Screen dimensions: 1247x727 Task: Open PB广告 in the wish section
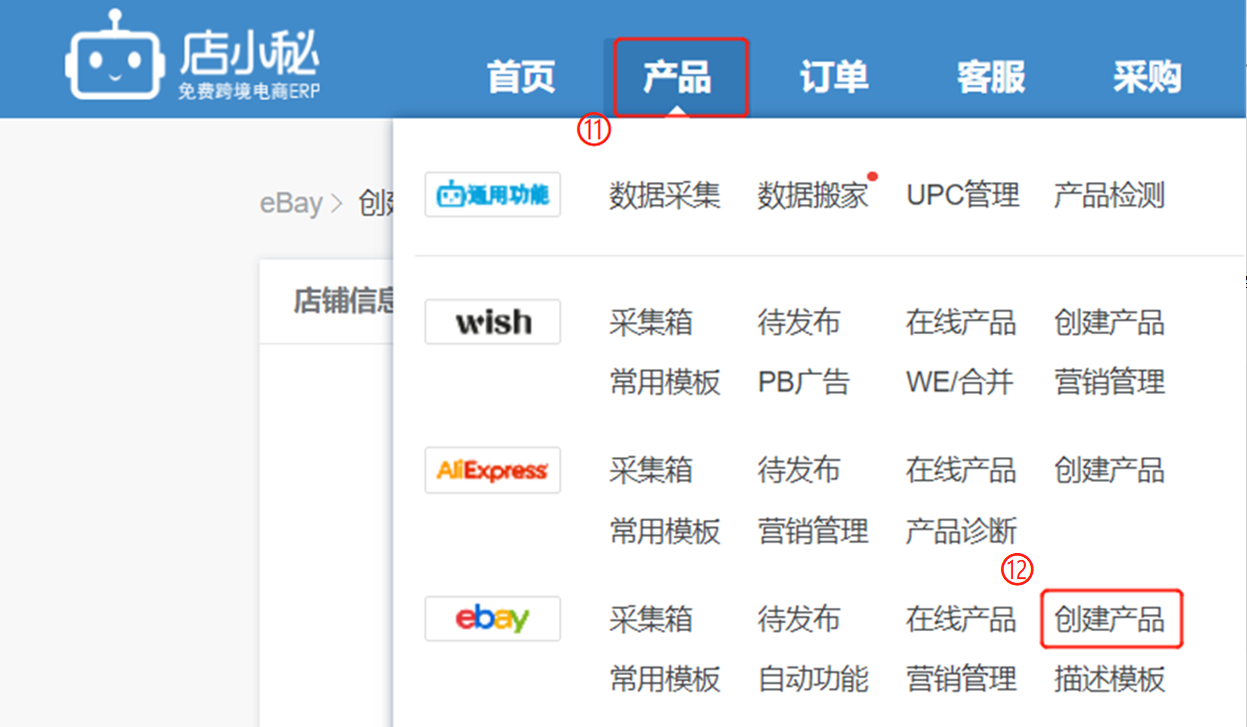[804, 382]
